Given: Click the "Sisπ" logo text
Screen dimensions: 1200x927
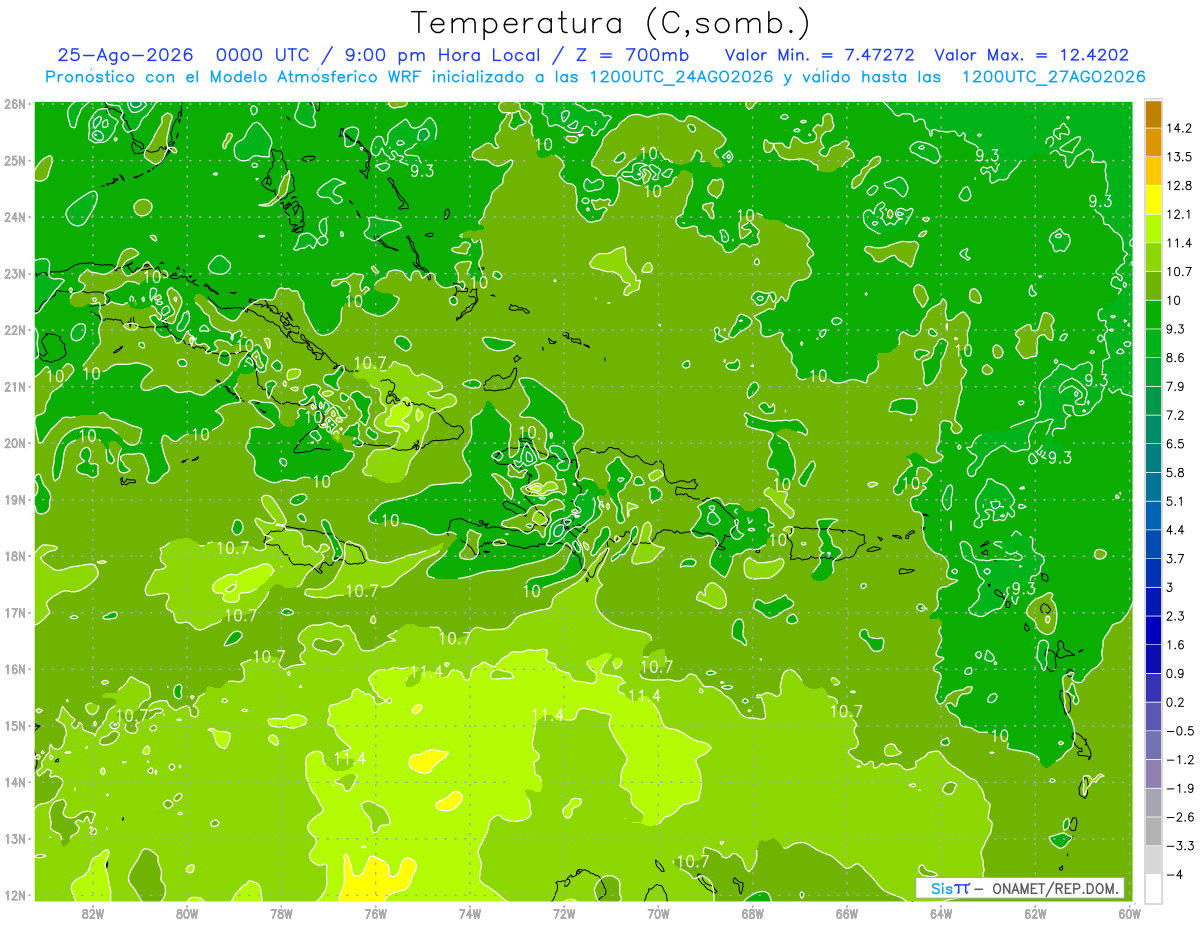Looking at the screenshot, I should click(950, 888).
